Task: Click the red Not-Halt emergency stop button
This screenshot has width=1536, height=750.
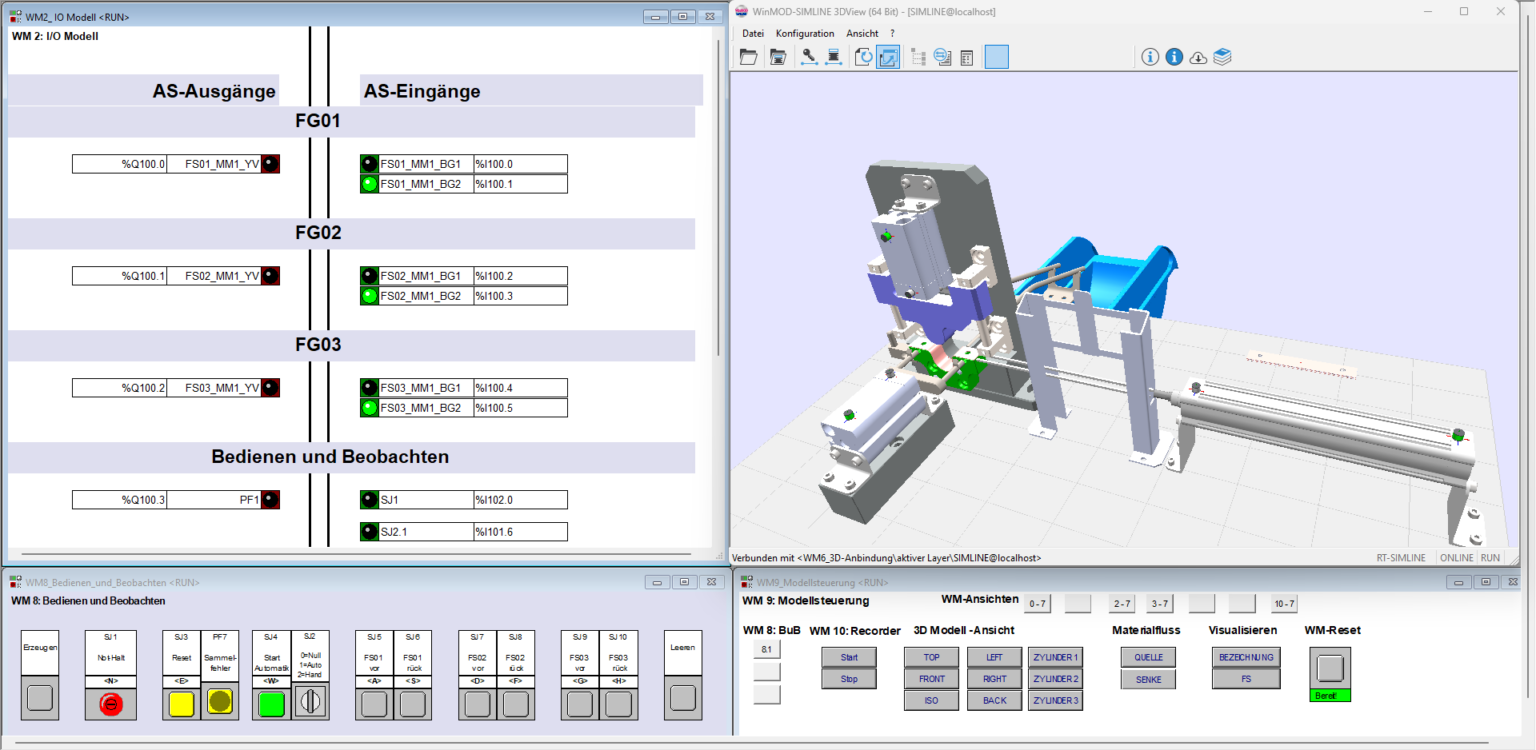Action: click(110, 704)
